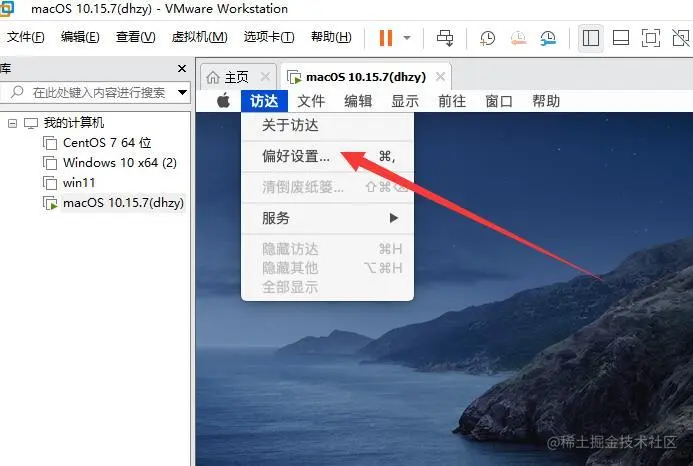The image size is (693, 466).
Task: Click the send Ctrl+Alt+Del toolbar icon
Action: click(445, 38)
